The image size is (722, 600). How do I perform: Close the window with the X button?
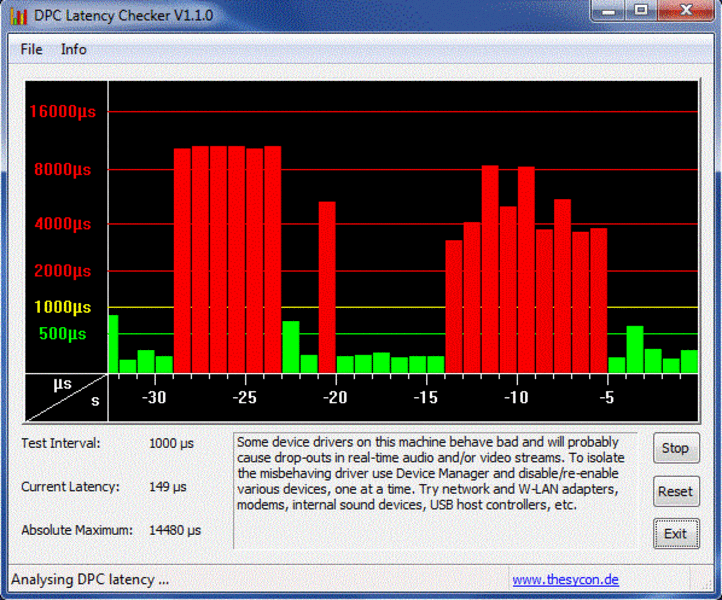pos(686,11)
